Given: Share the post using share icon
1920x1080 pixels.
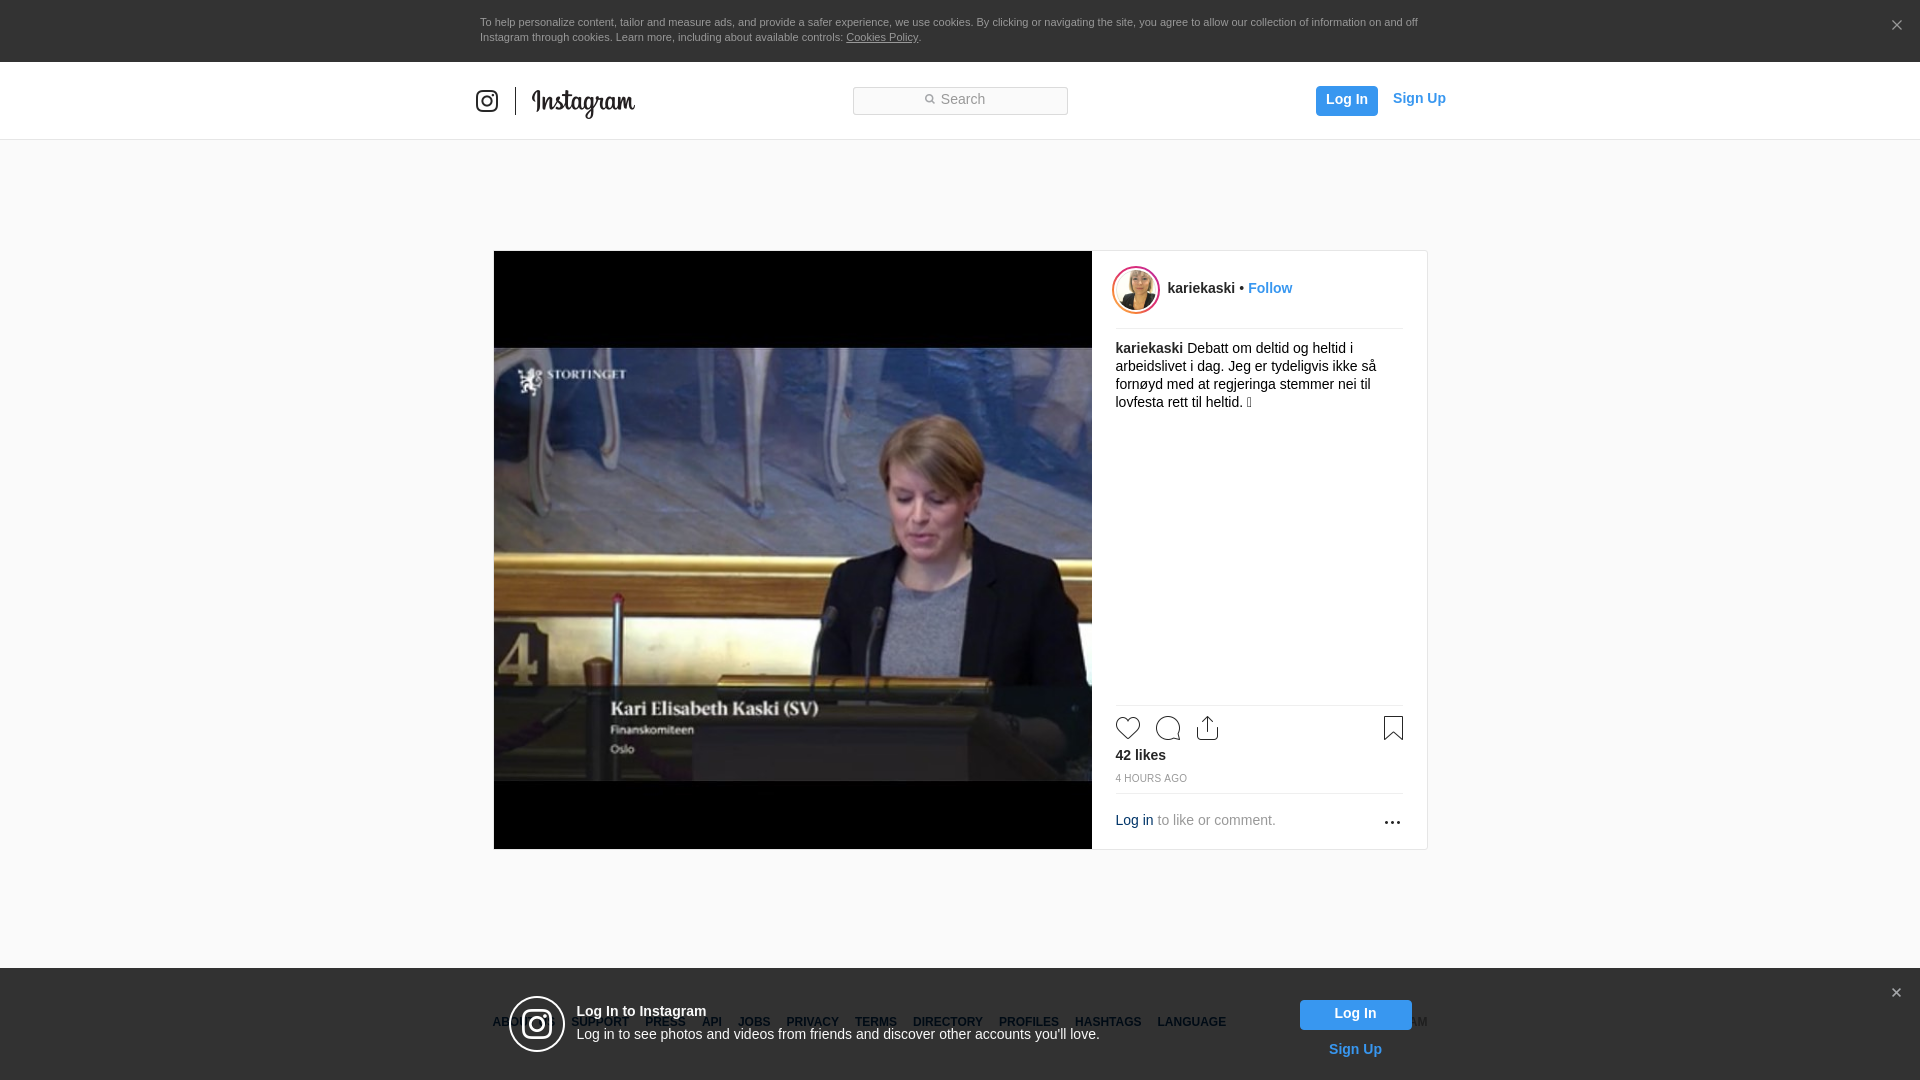Looking at the screenshot, I should click(x=1208, y=728).
